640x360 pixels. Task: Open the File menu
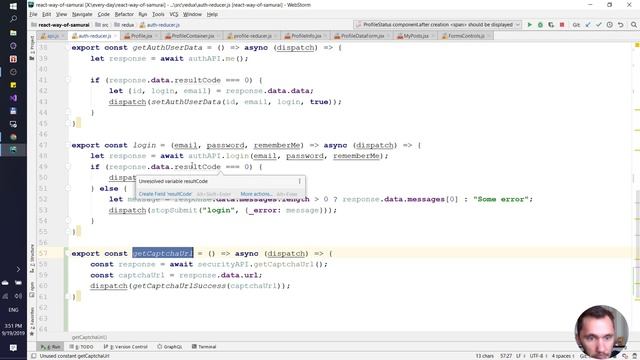point(33,14)
